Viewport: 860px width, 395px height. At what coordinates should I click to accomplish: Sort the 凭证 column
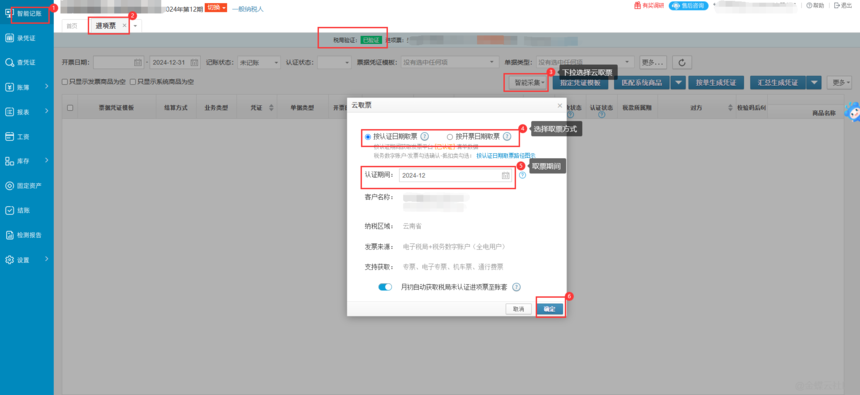click(271, 108)
